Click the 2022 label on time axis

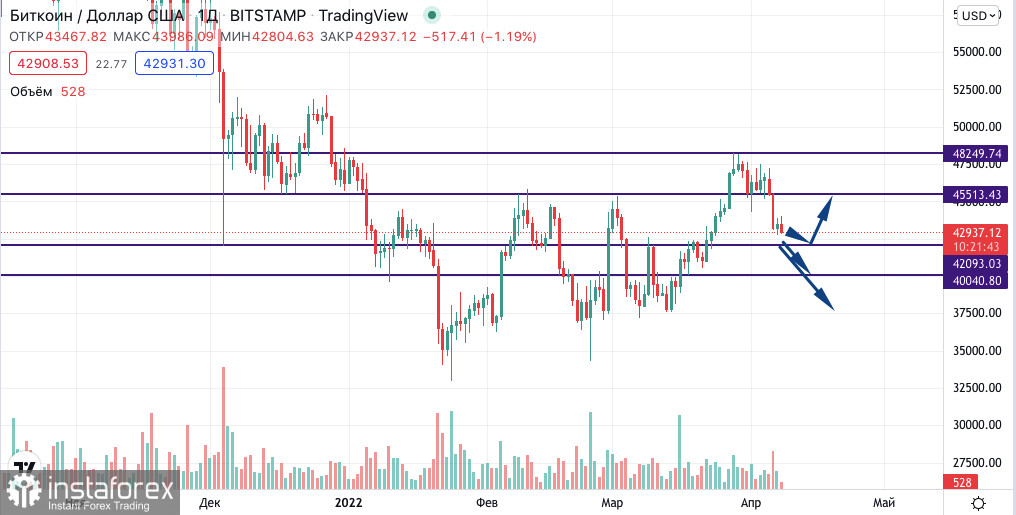point(349,502)
